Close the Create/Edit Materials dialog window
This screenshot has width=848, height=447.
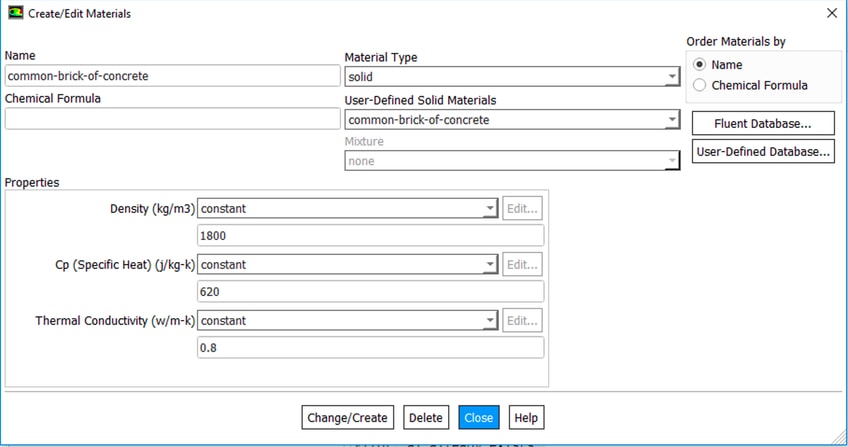[x=831, y=13]
